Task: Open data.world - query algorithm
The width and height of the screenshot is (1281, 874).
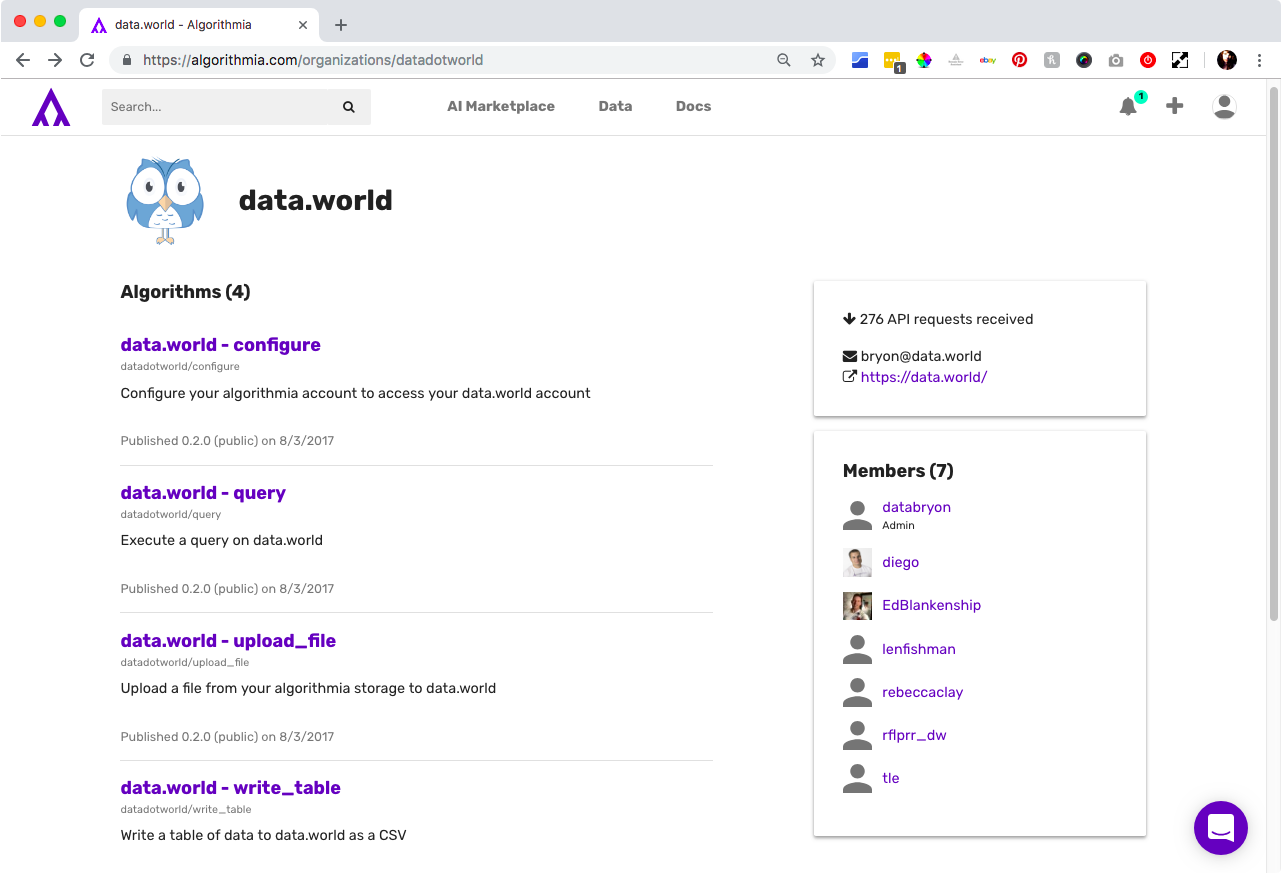Action: 203,493
